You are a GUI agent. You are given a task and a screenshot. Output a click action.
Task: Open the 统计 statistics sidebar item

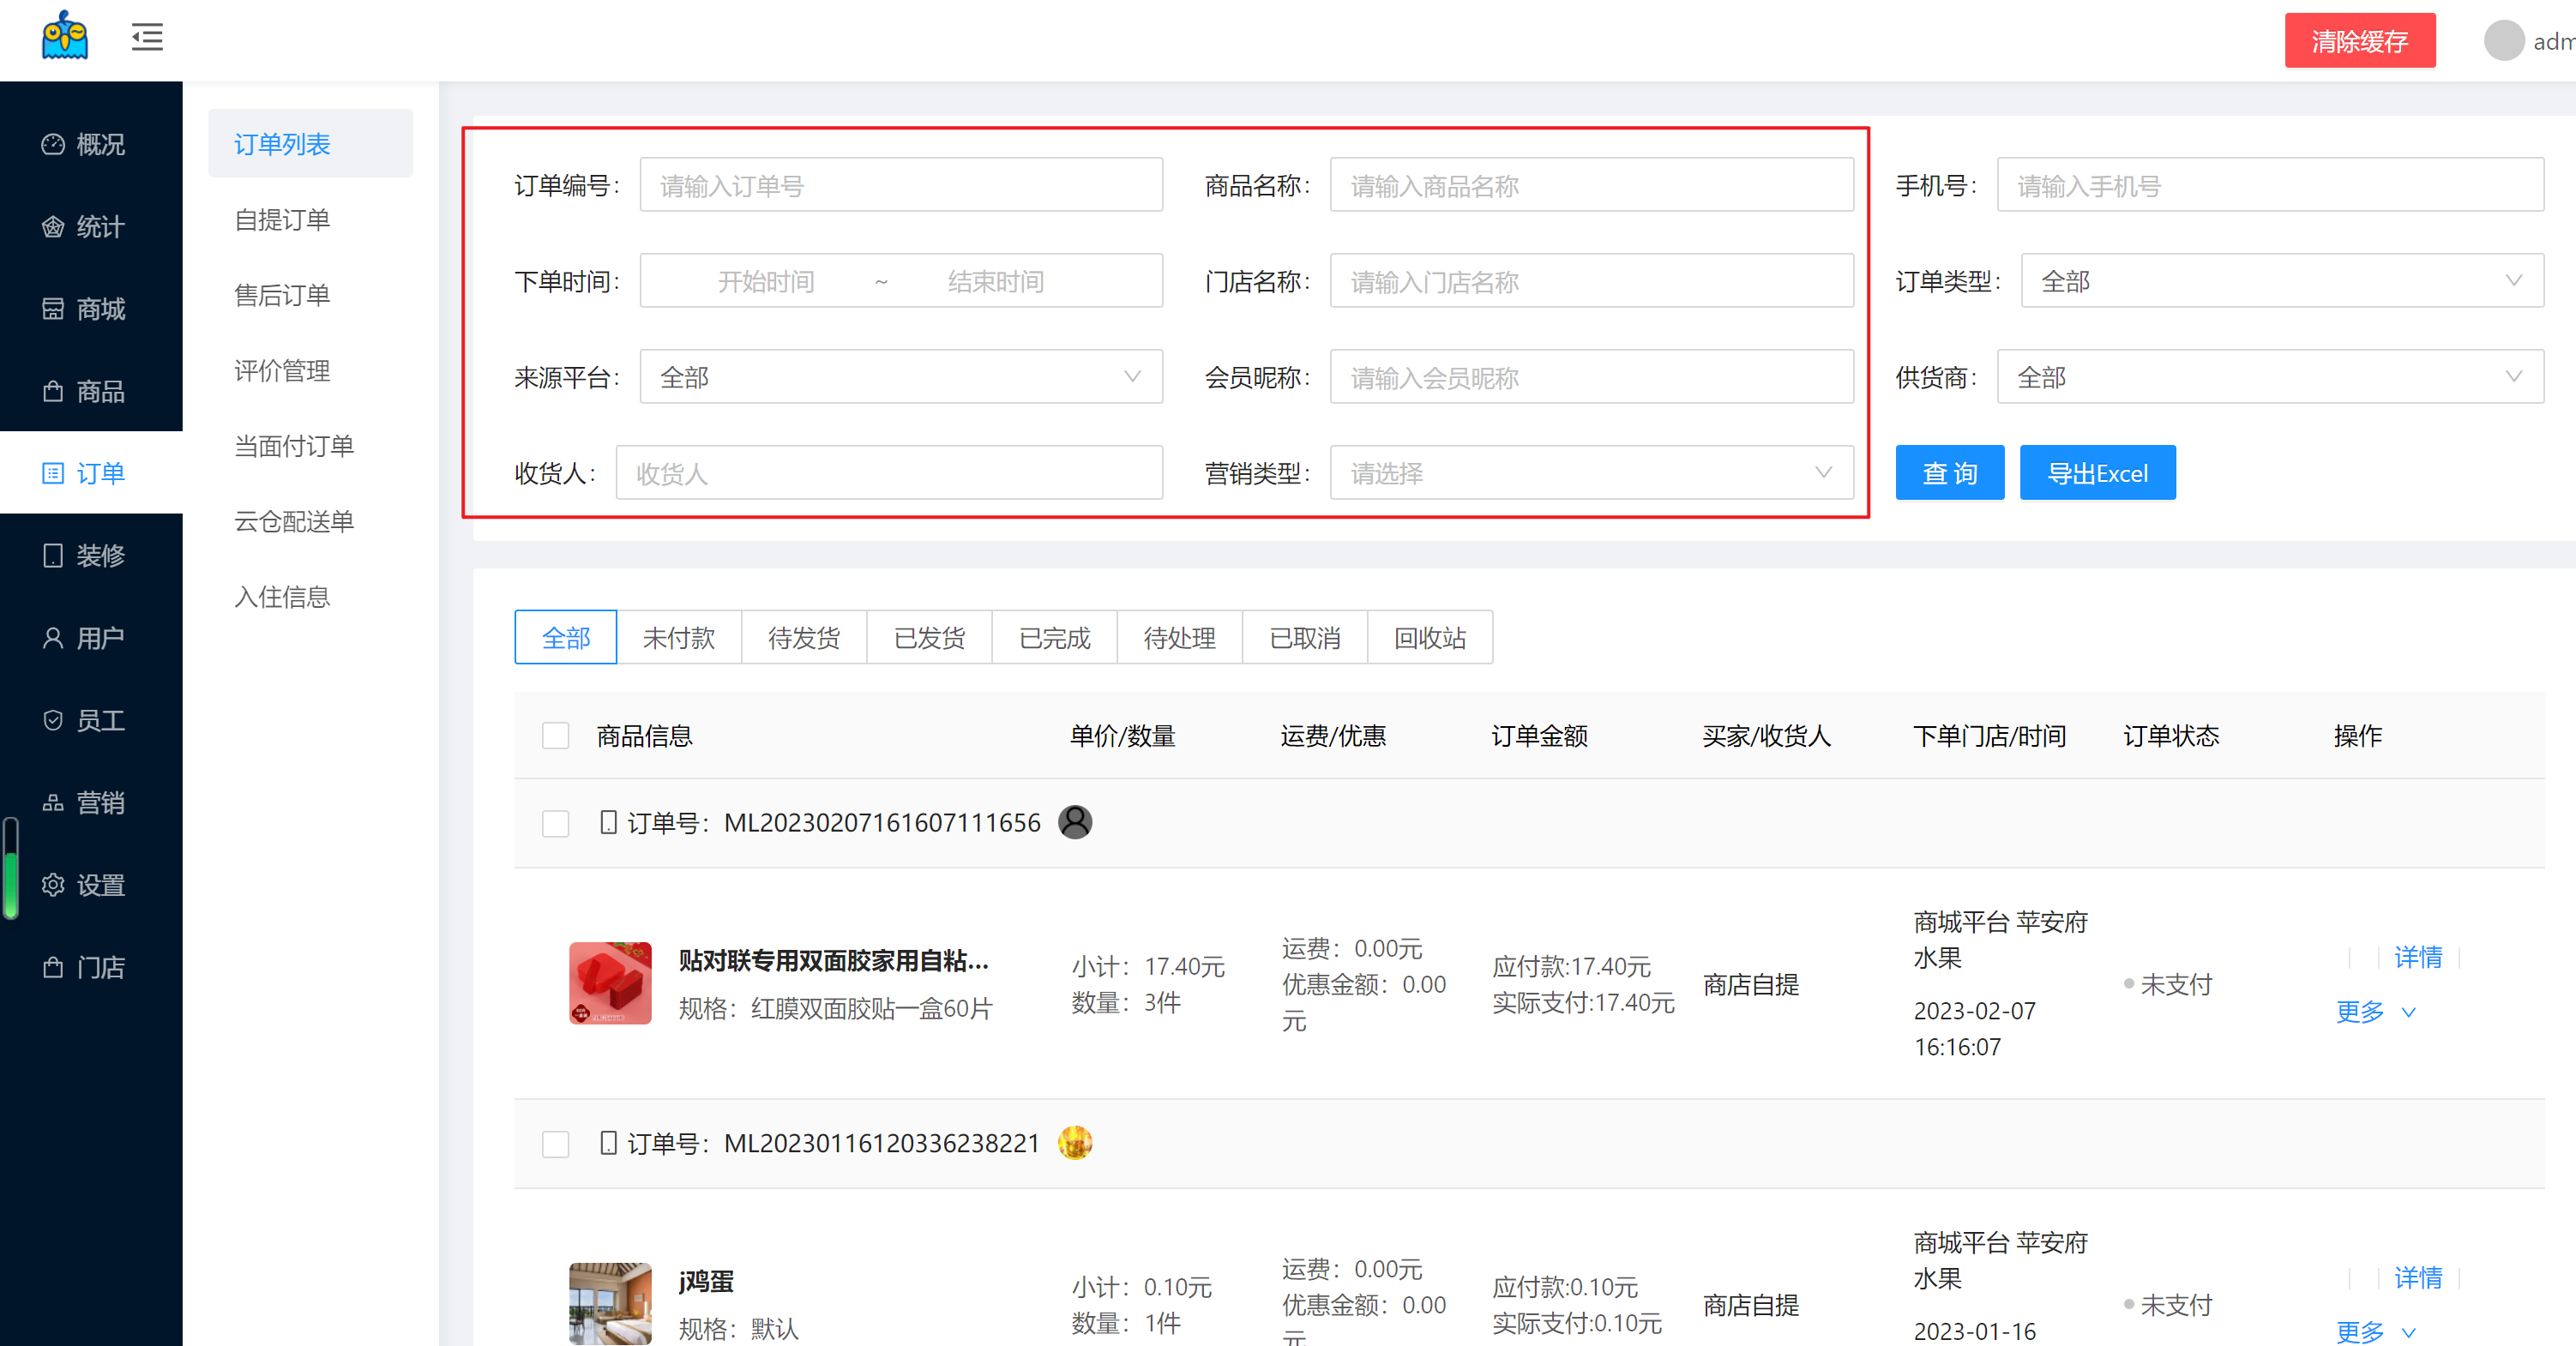(x=84, y=227)
